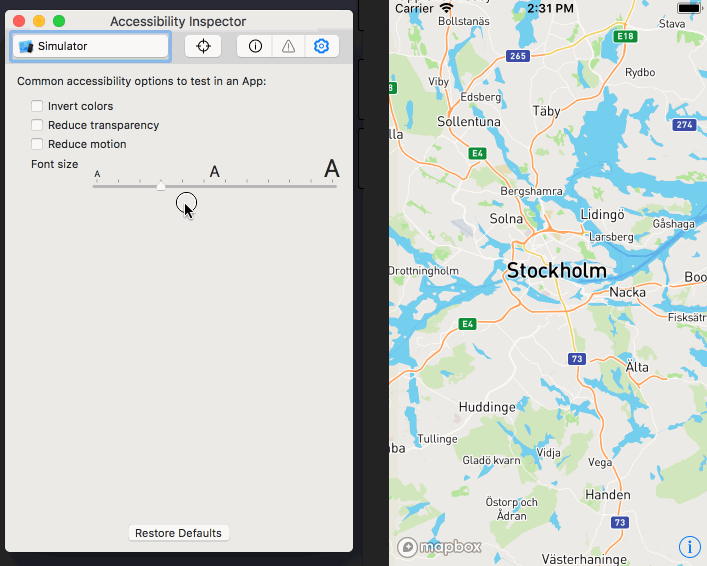
Task: Click the Restore Defaults button
Action: click(x=179, y=533)
